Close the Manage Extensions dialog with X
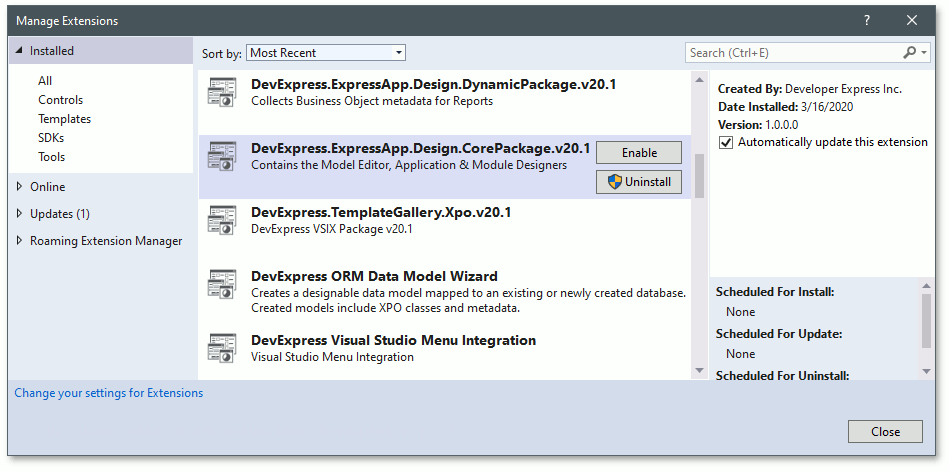Screen dimensions: 949x471 pyautogui.click(x=912, y=21)
